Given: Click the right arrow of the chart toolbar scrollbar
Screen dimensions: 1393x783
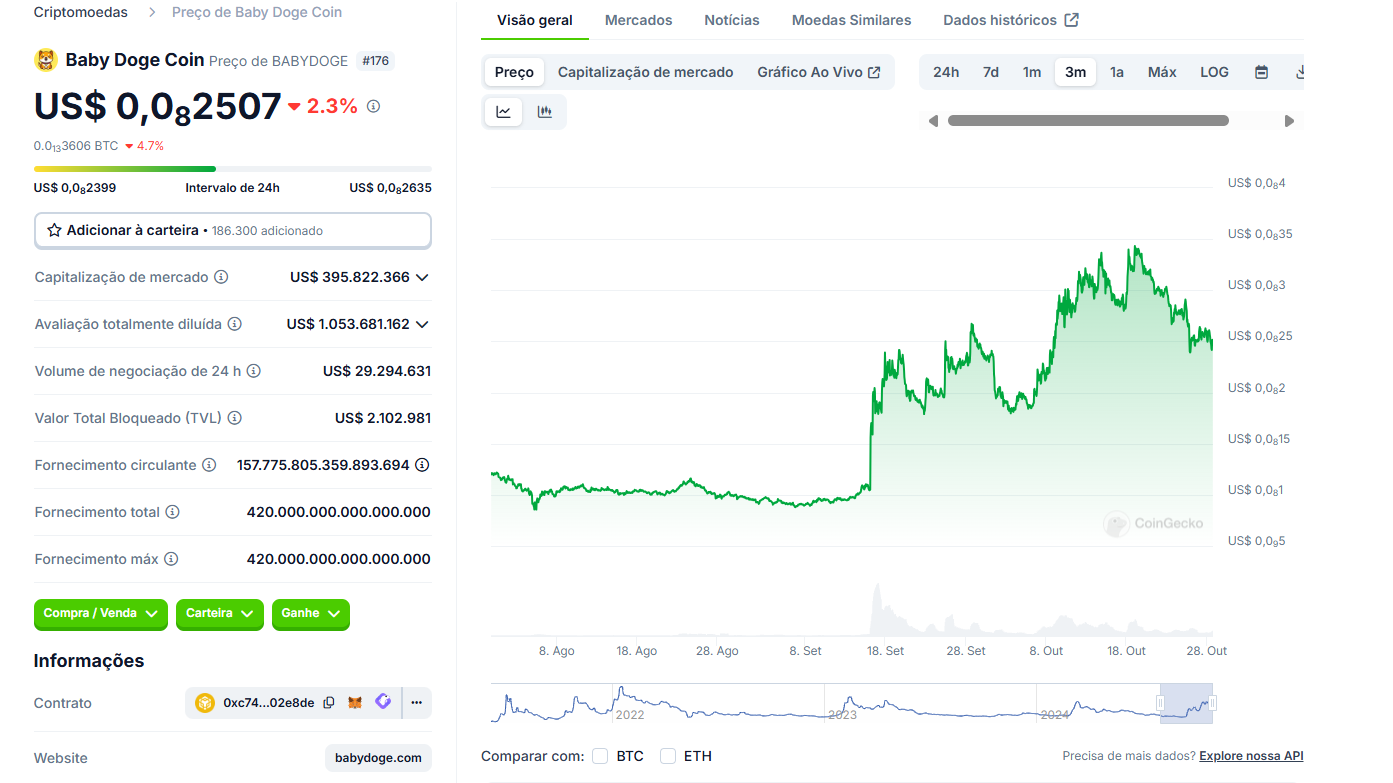Looking at the screenshot, I should point(1289,121).
